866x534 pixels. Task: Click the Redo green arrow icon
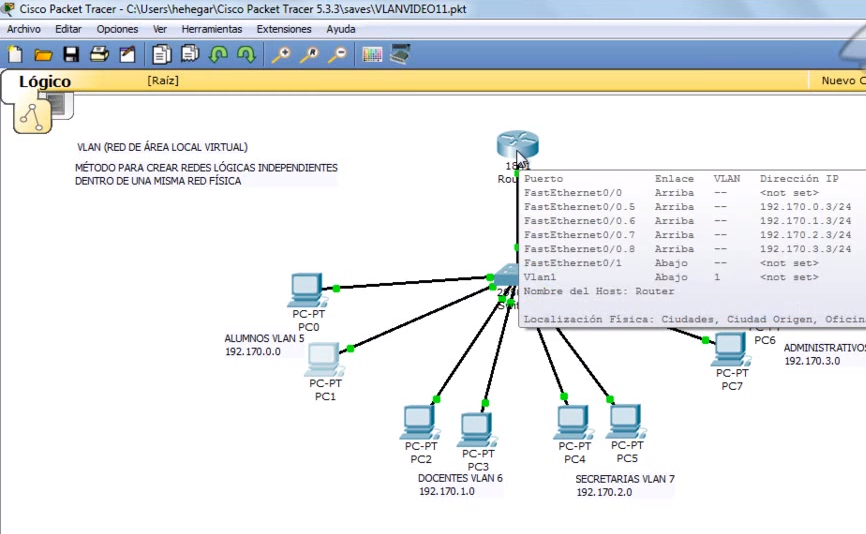(x=246, y=54)
